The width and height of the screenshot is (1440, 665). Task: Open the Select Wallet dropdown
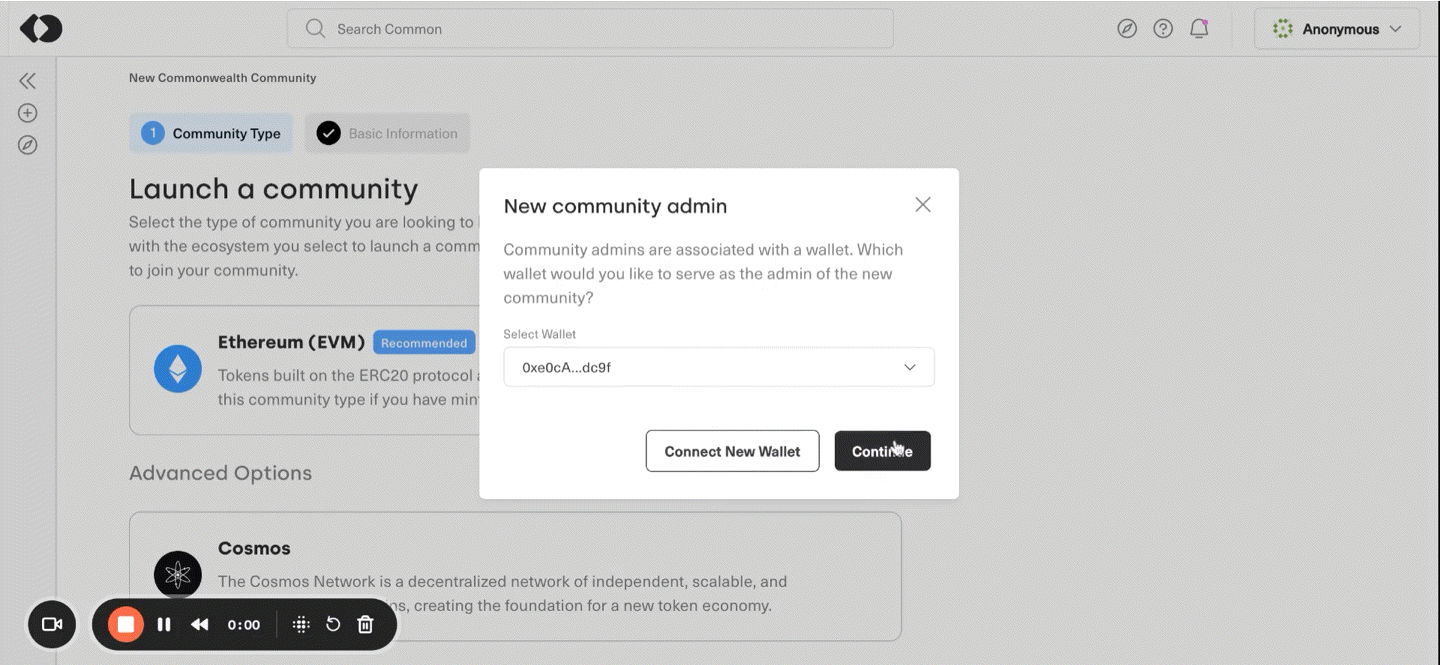coord(719,367)
